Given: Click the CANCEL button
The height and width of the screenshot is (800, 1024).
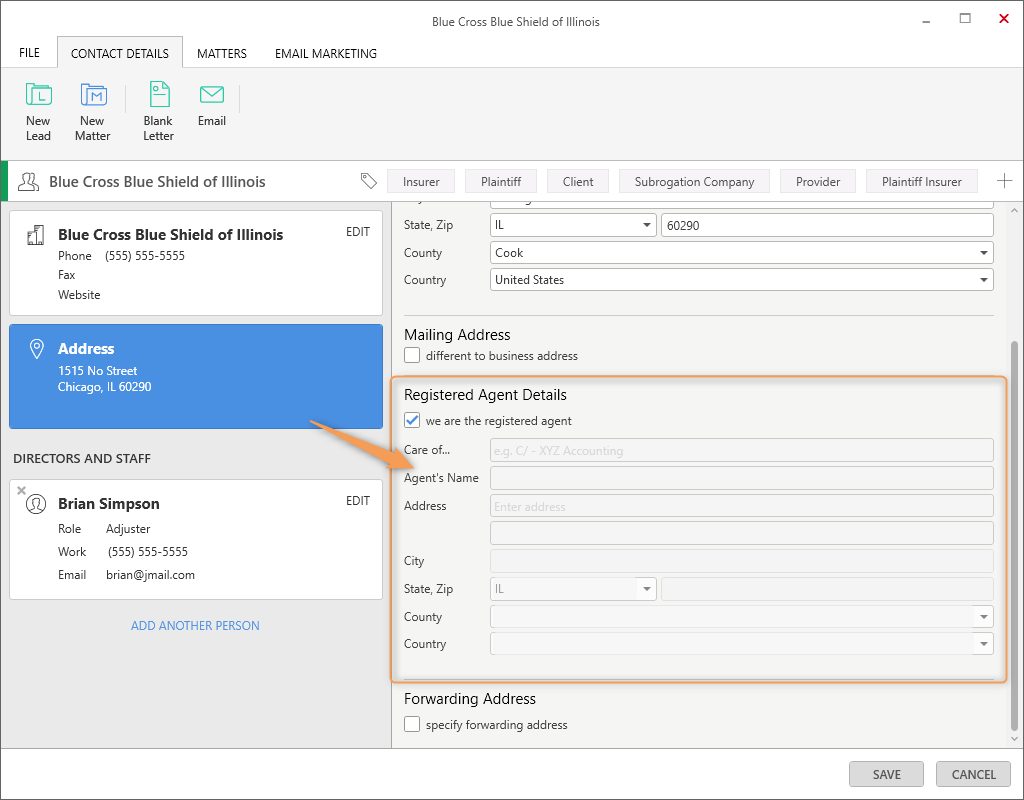Looking at the screenshot, I should click(x=973, y=774).
